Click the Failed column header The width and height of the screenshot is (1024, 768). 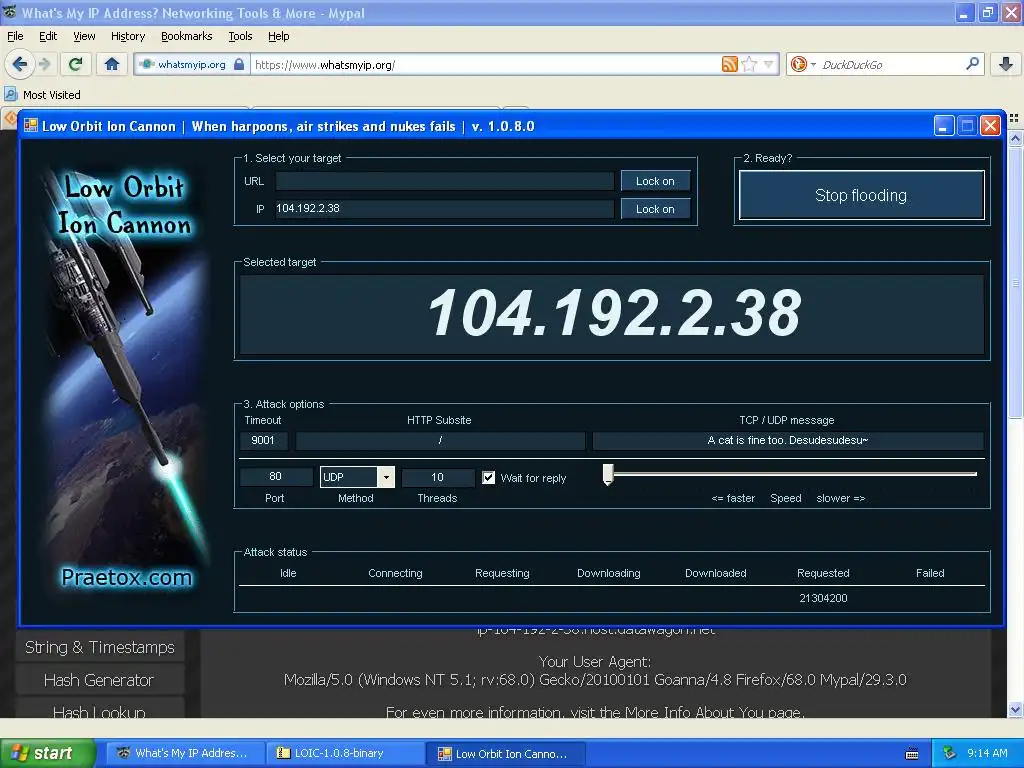pyautogui.click(x=930, y=573)
